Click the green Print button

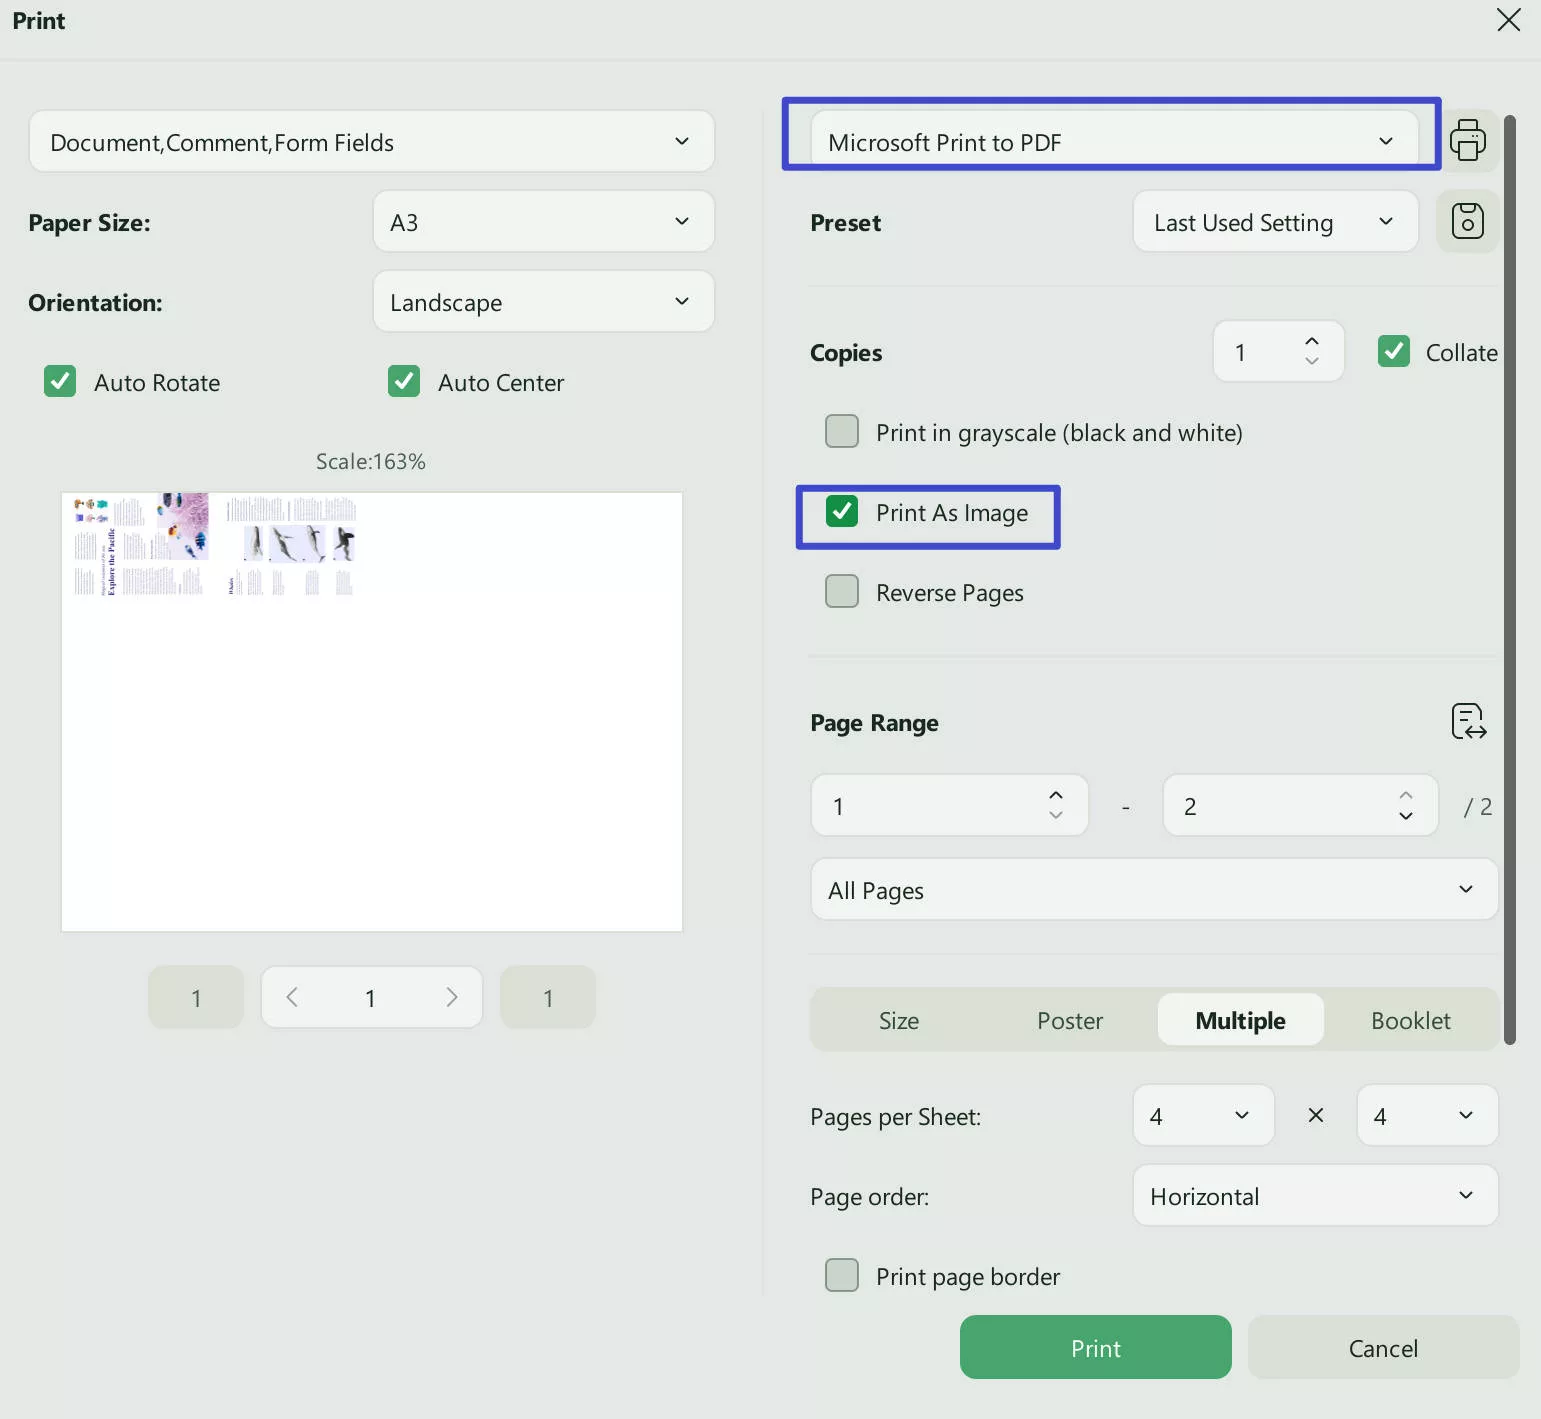click(x=1095, y=1347)
